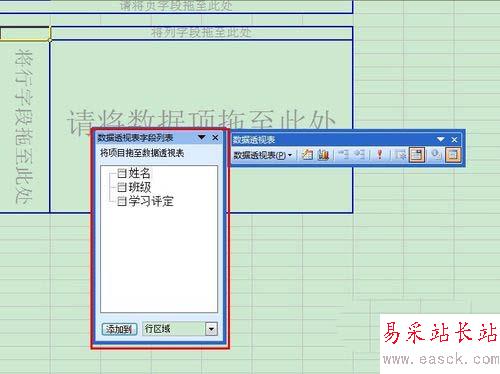Image resolution: width=500 pixels, height=374 pixels.
Task: Open the 数据透视表(P) toolbar menu
Action: 263,155
